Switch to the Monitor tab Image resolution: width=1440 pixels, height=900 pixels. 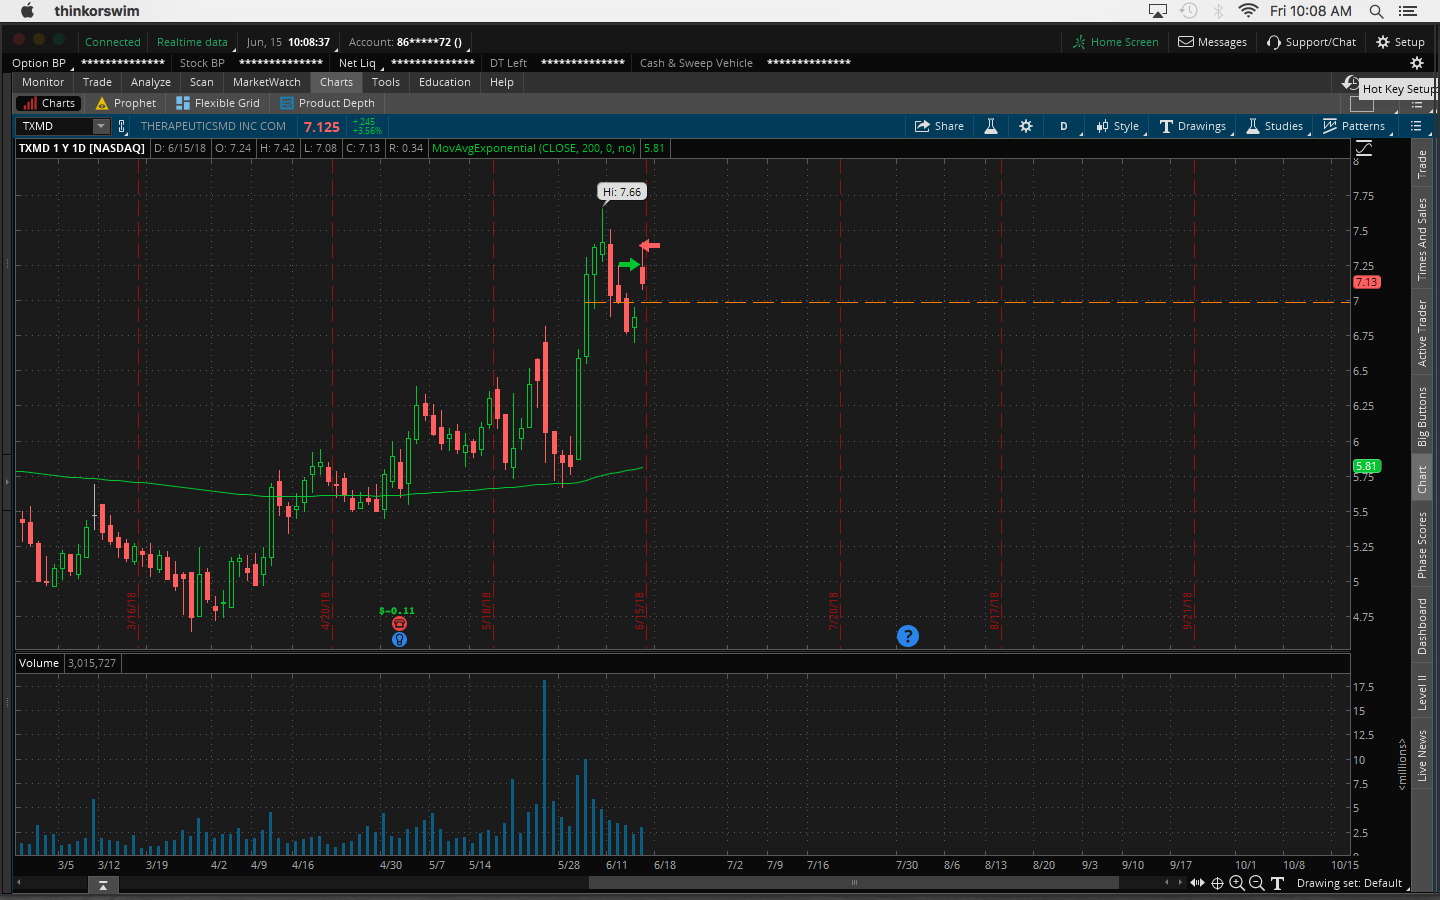click(x=43, y=82)
